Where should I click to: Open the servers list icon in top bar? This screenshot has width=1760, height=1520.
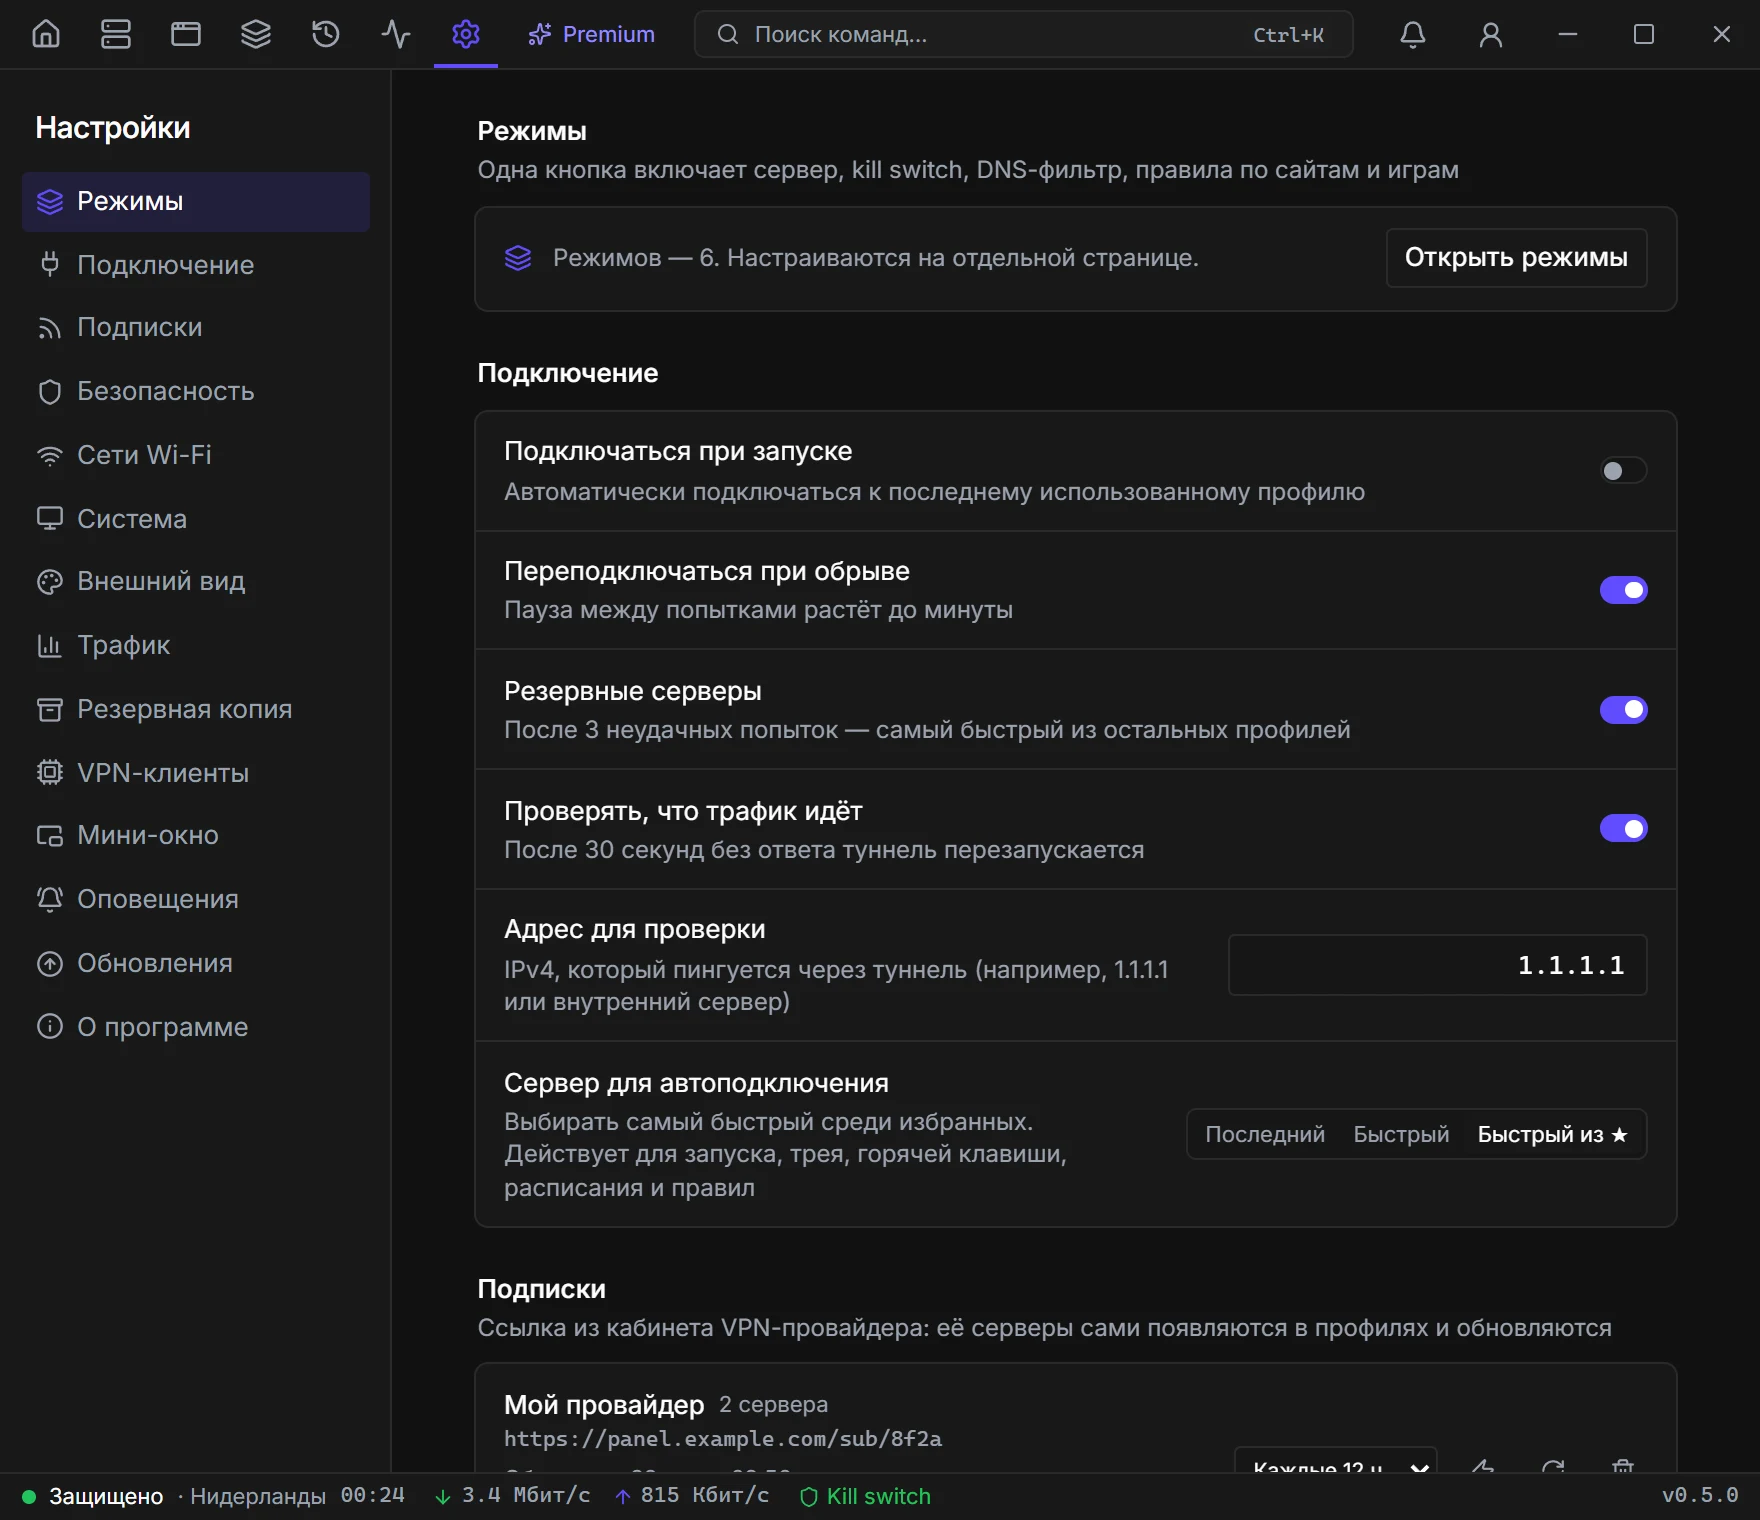pyautogui.click(x=116, y=34)
